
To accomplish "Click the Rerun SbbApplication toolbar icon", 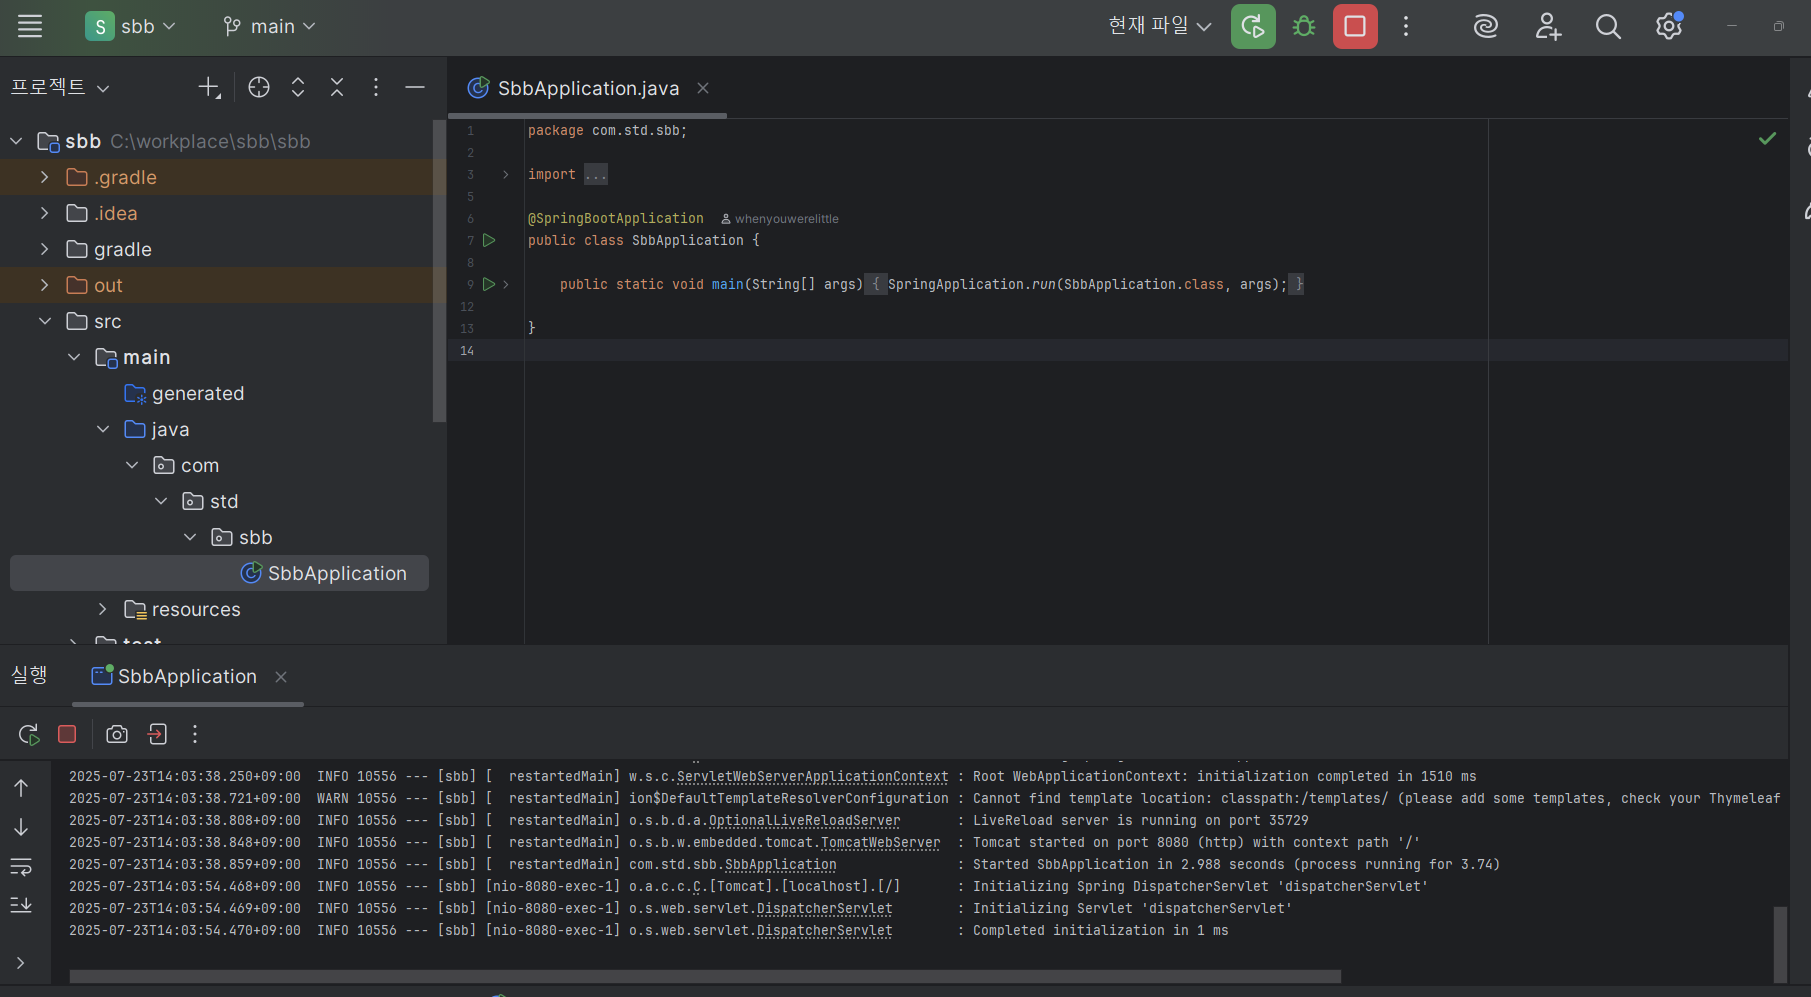I will click(1253, 27).
